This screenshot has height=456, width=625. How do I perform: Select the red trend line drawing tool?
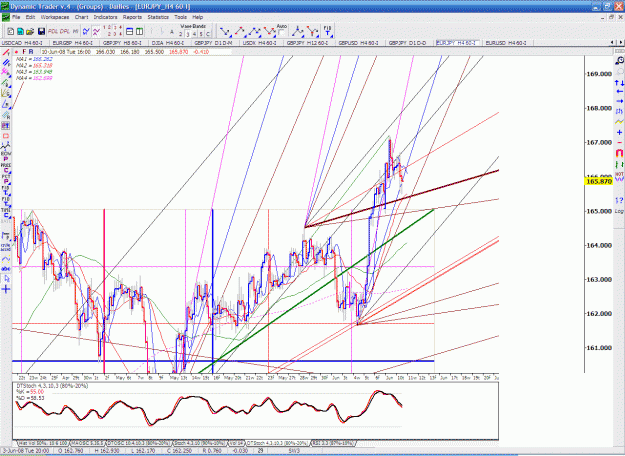click(x=6, y=53)
